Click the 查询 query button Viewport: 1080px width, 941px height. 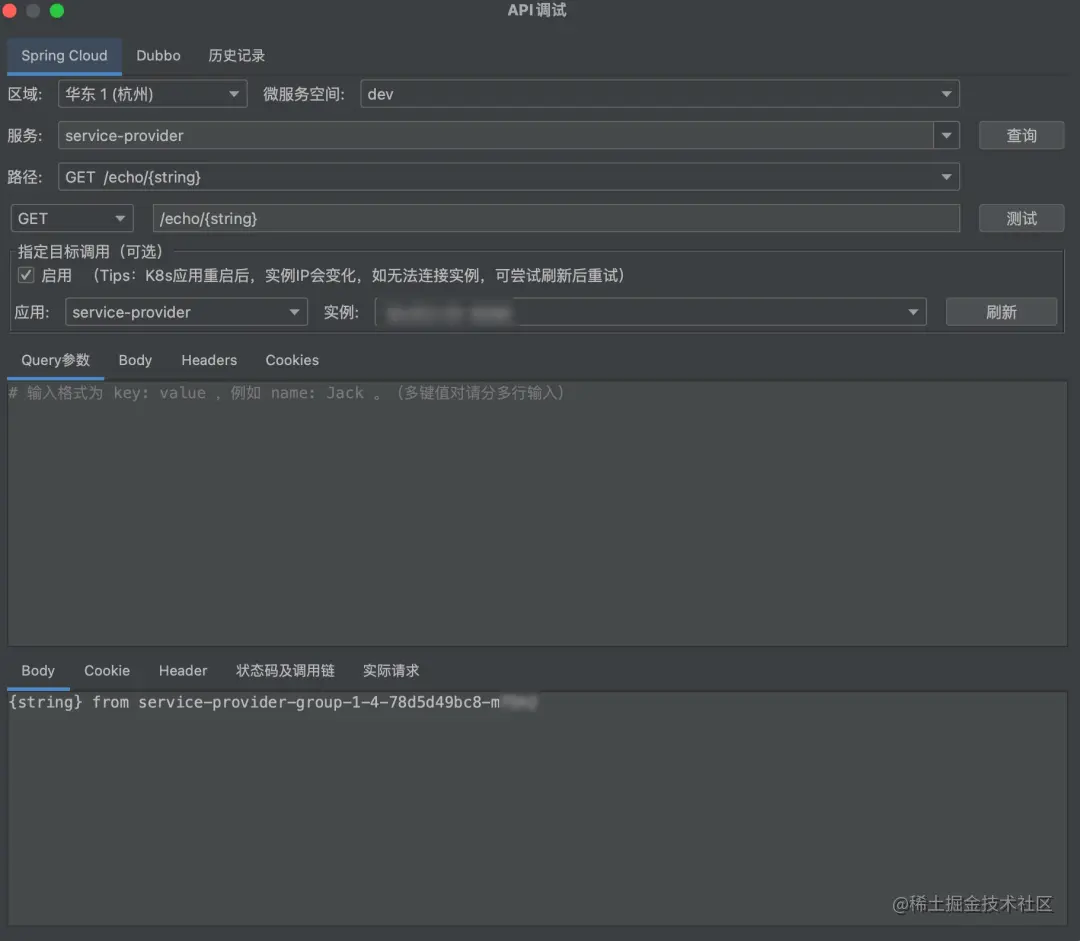click(x=1021, y=136)
